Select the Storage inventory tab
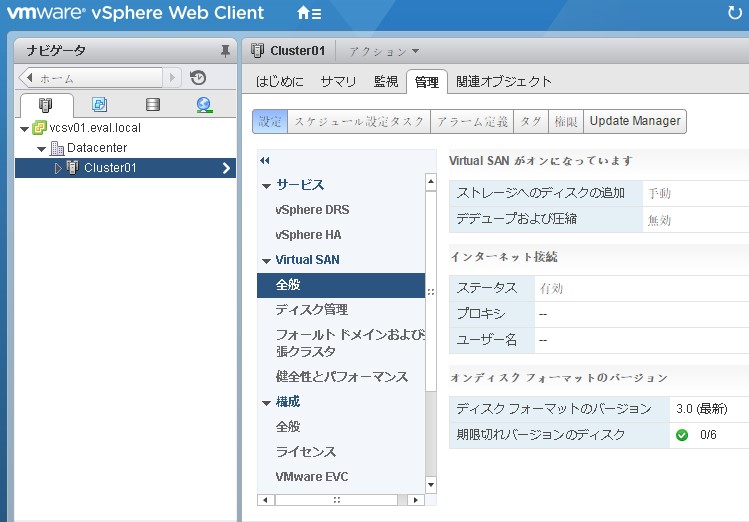The width and height of the screenshot is (749, 522). (x=153, y=104)
